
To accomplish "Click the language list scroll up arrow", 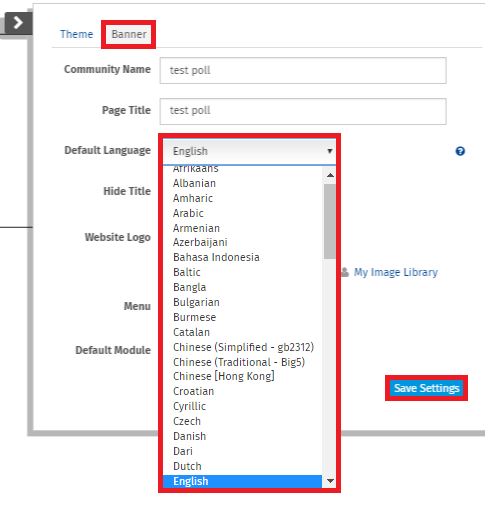I will [x=330, y=175].
